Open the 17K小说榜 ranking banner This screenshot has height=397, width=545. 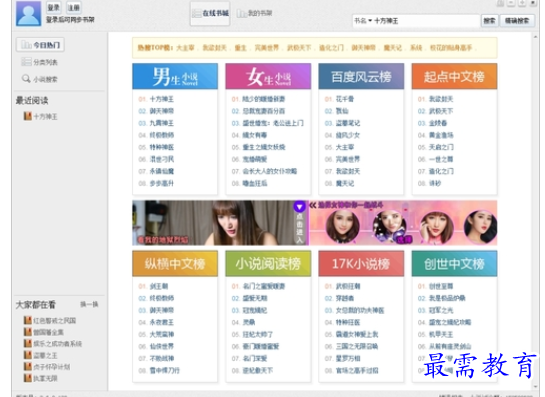click(x=361, y=264)
